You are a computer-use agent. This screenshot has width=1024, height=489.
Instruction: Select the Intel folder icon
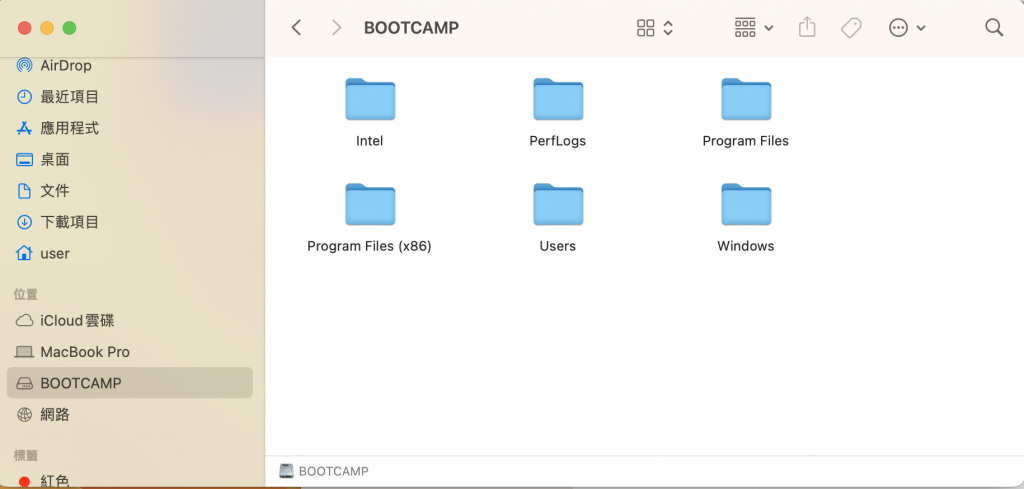click(x=370, y=100)
